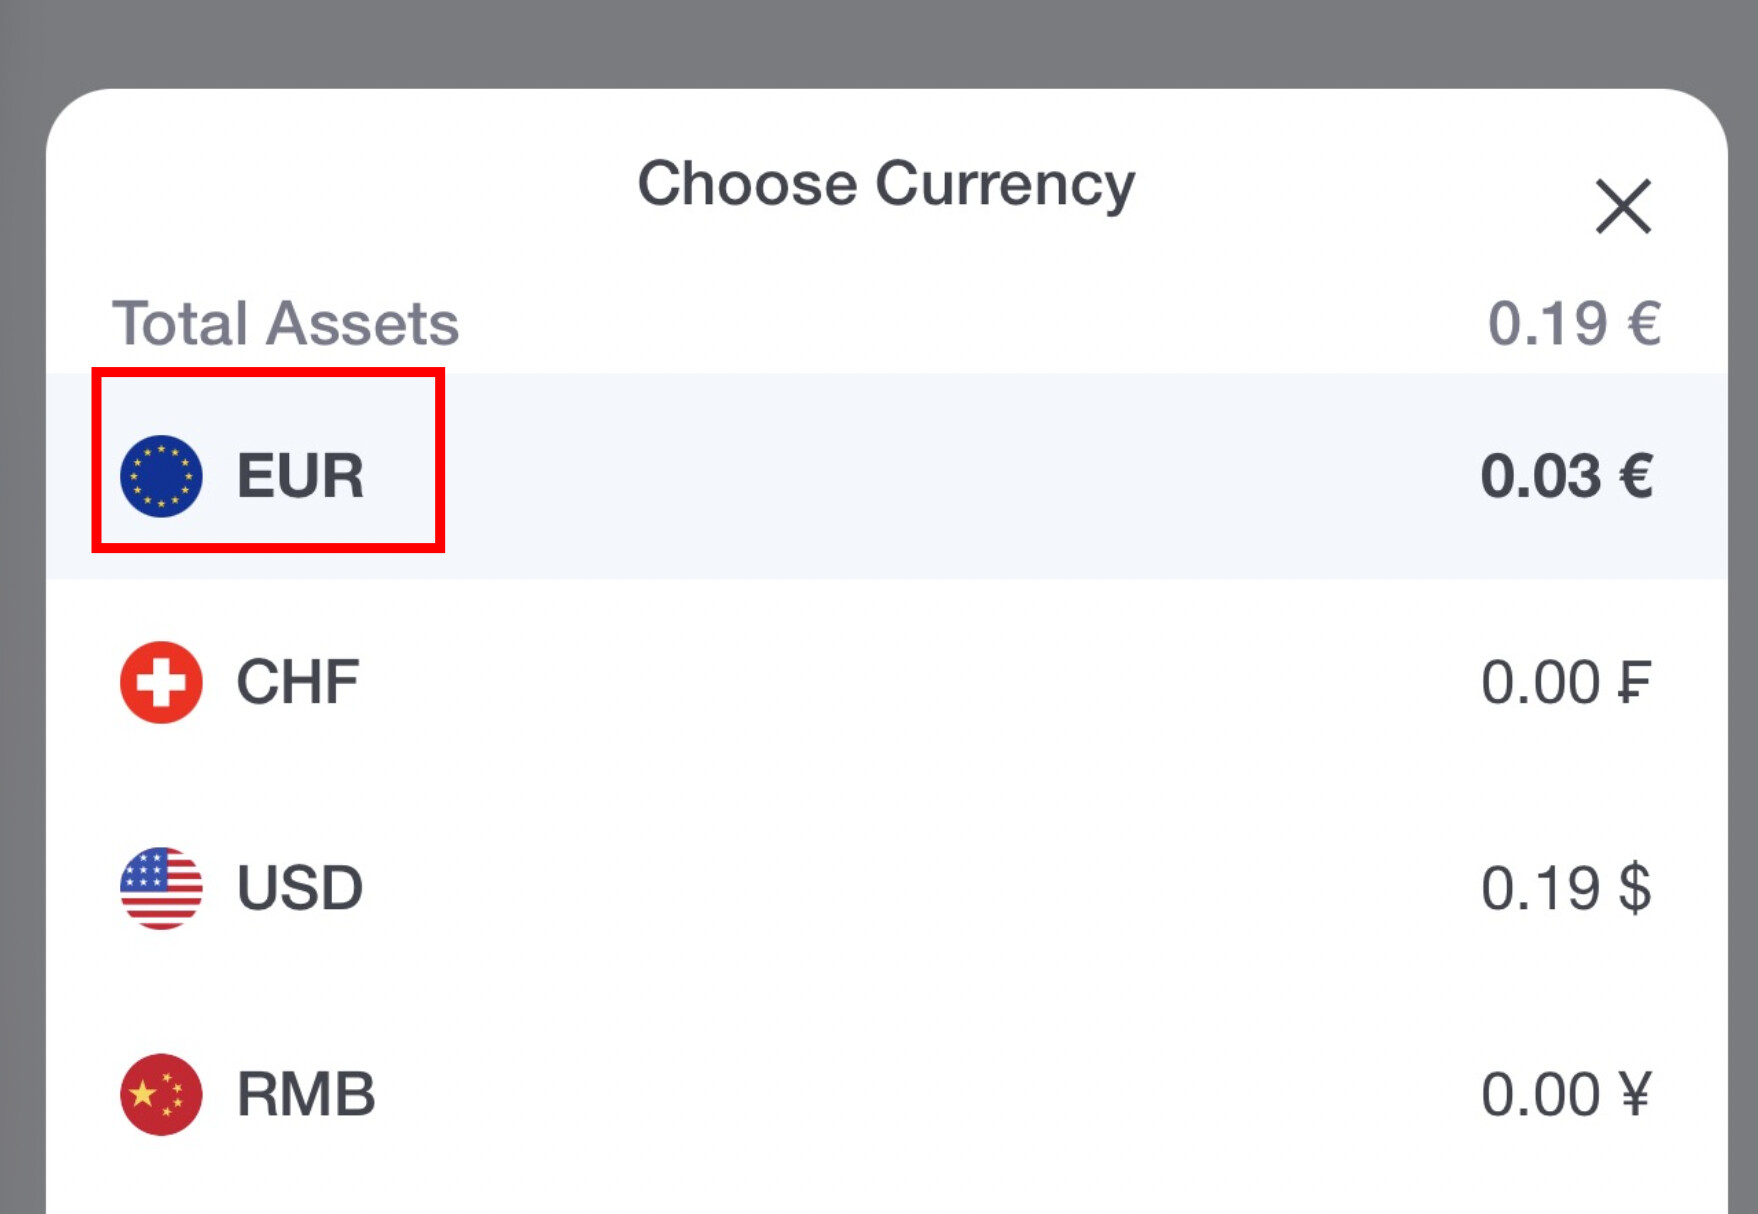This screenshot has width=1758, height=1214.
Task: Choose the highlighted EUR row
Action: click(x=886, y=476)
